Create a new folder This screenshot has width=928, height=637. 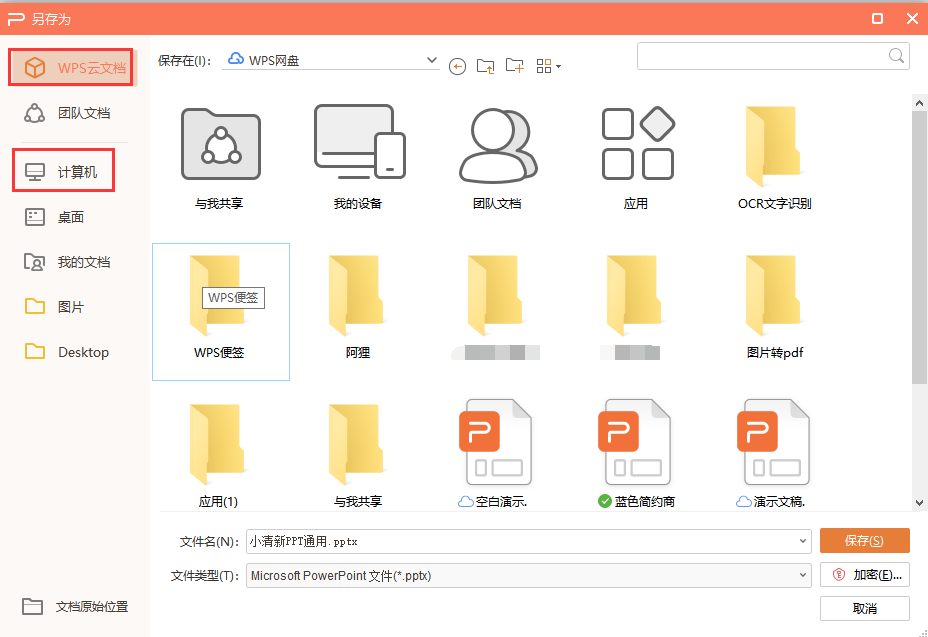[514, 66]
